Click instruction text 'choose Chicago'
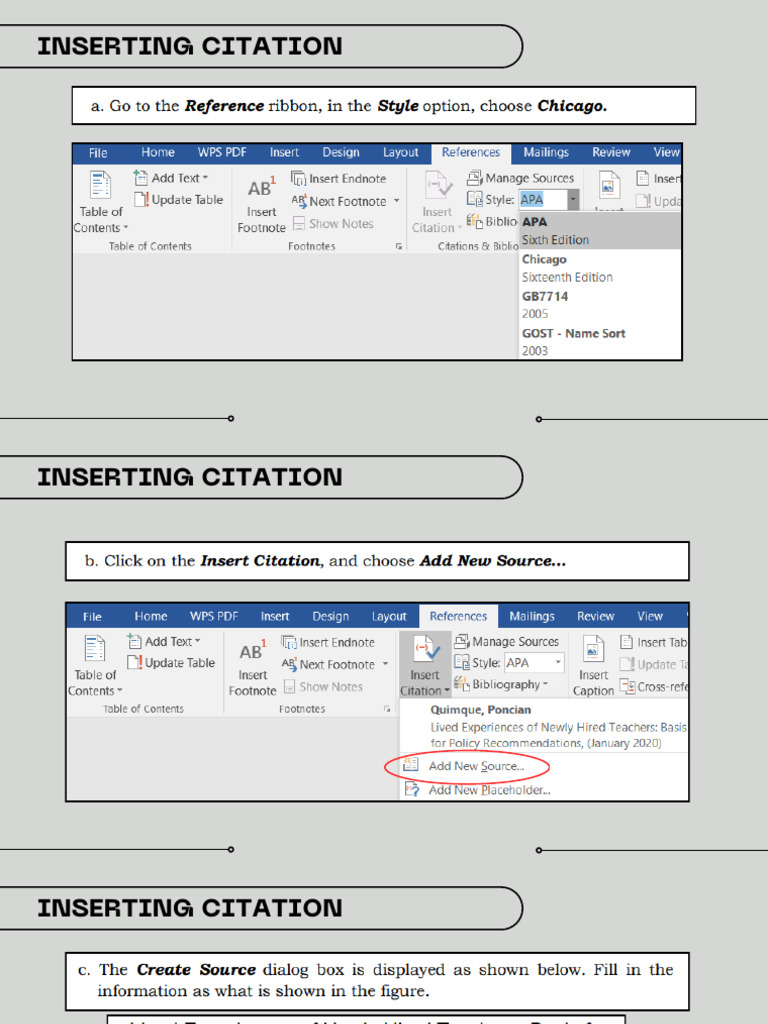The image size is (768, 1024). click(x=543, y=106)
